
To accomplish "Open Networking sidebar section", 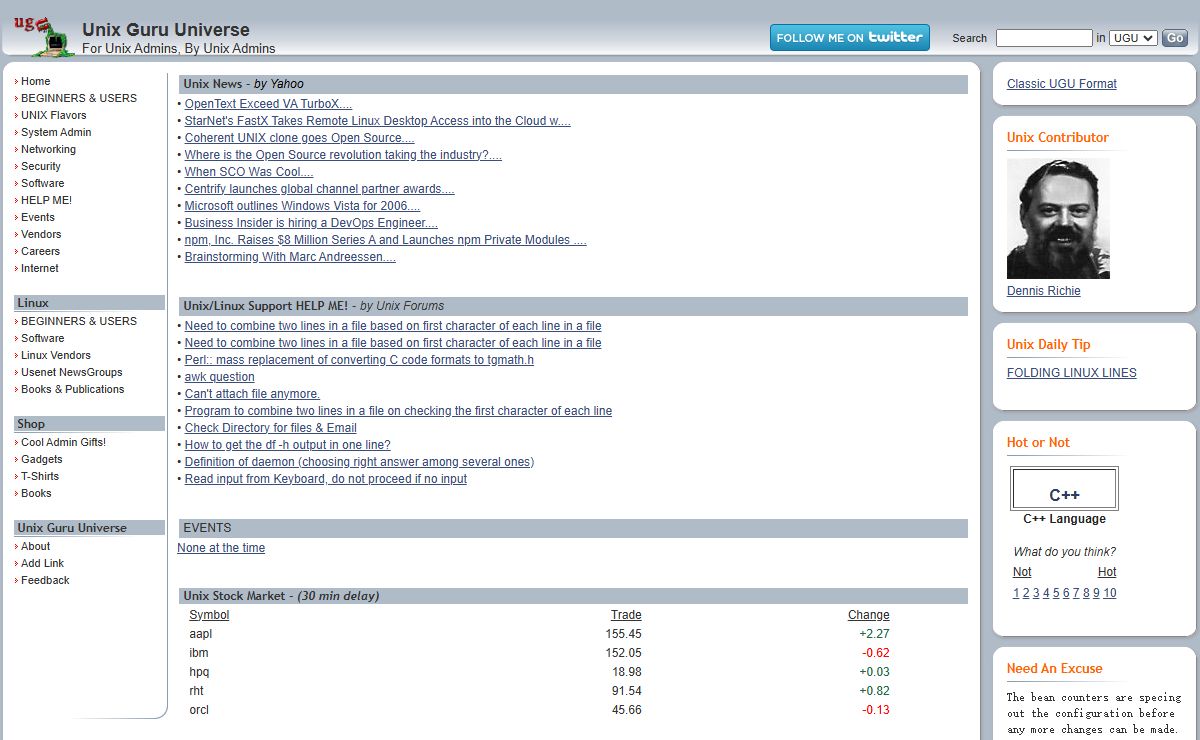I will [x=48, y=149].
